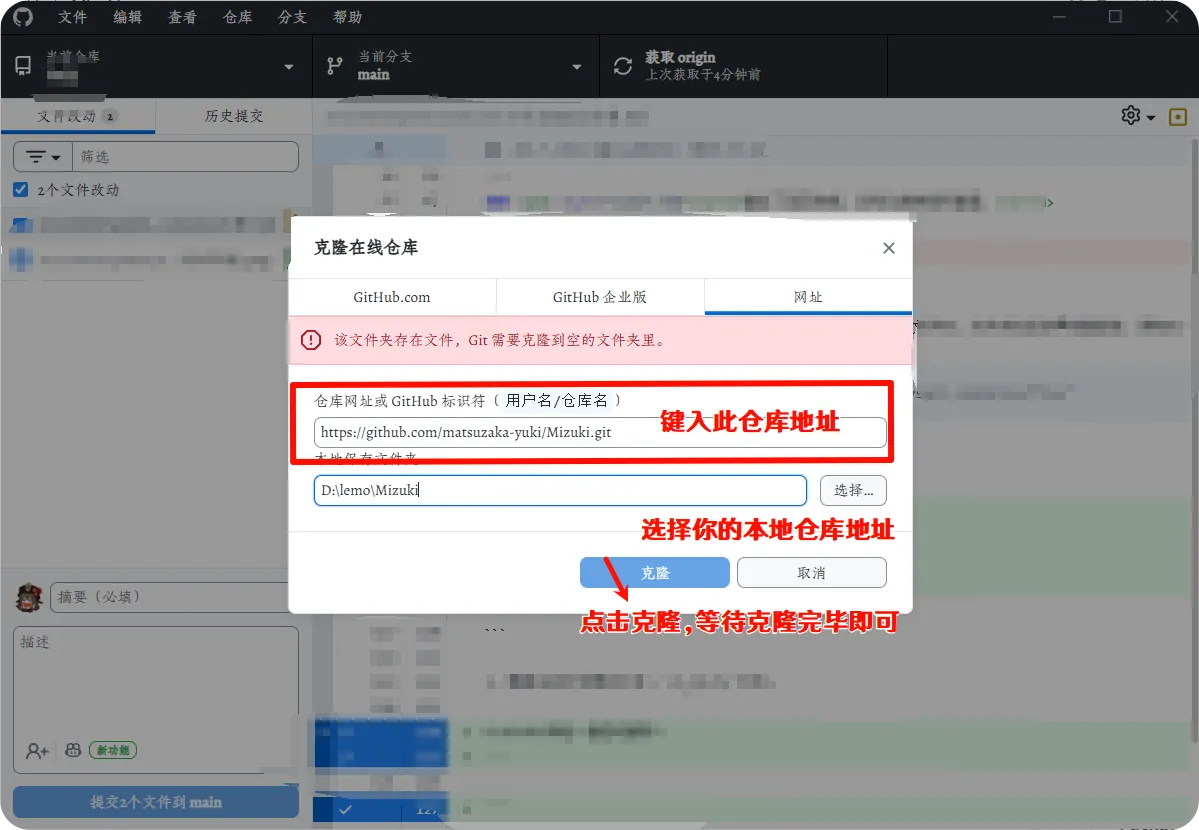
Task: Open the diff settings gear dropdown
Action: [x=1138, y=116]
